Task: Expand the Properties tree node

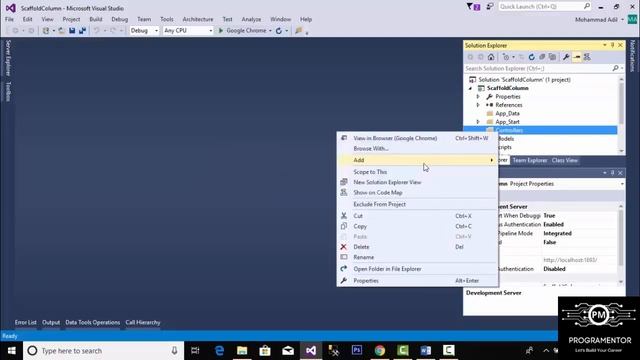Action: point(478,97)
